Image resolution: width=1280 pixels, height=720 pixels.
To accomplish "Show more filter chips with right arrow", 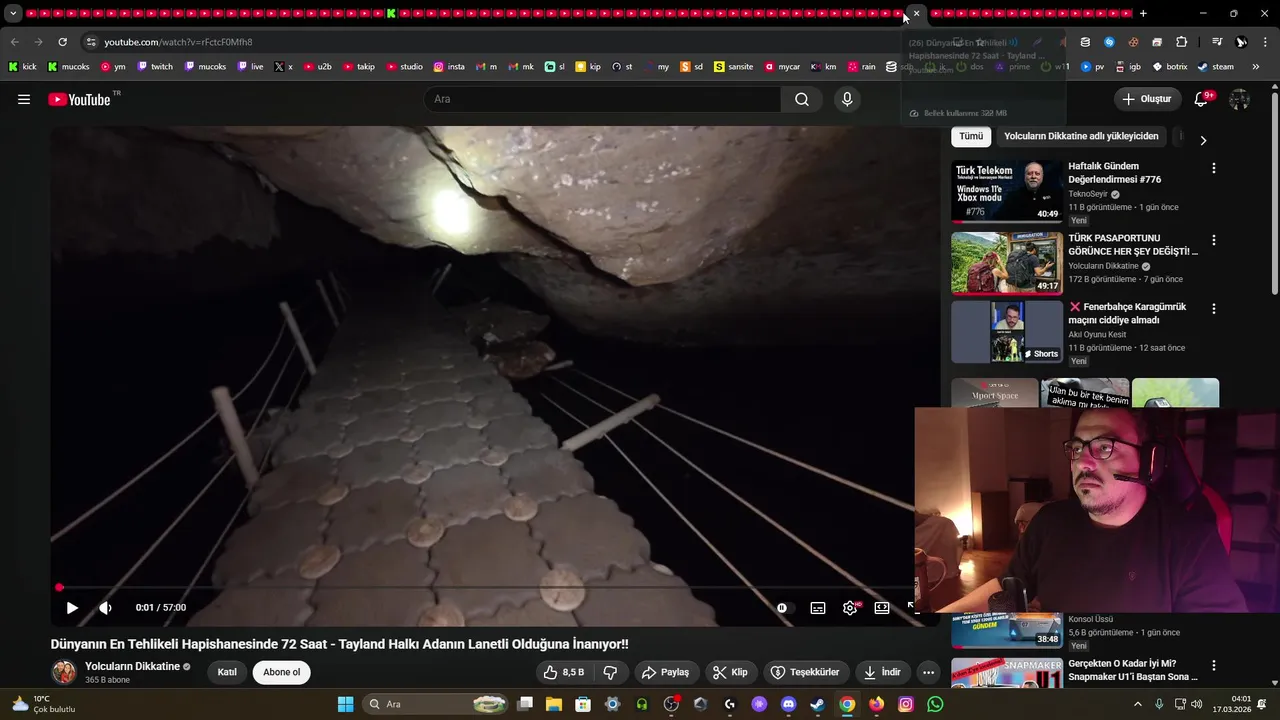I will point(1203,140).
